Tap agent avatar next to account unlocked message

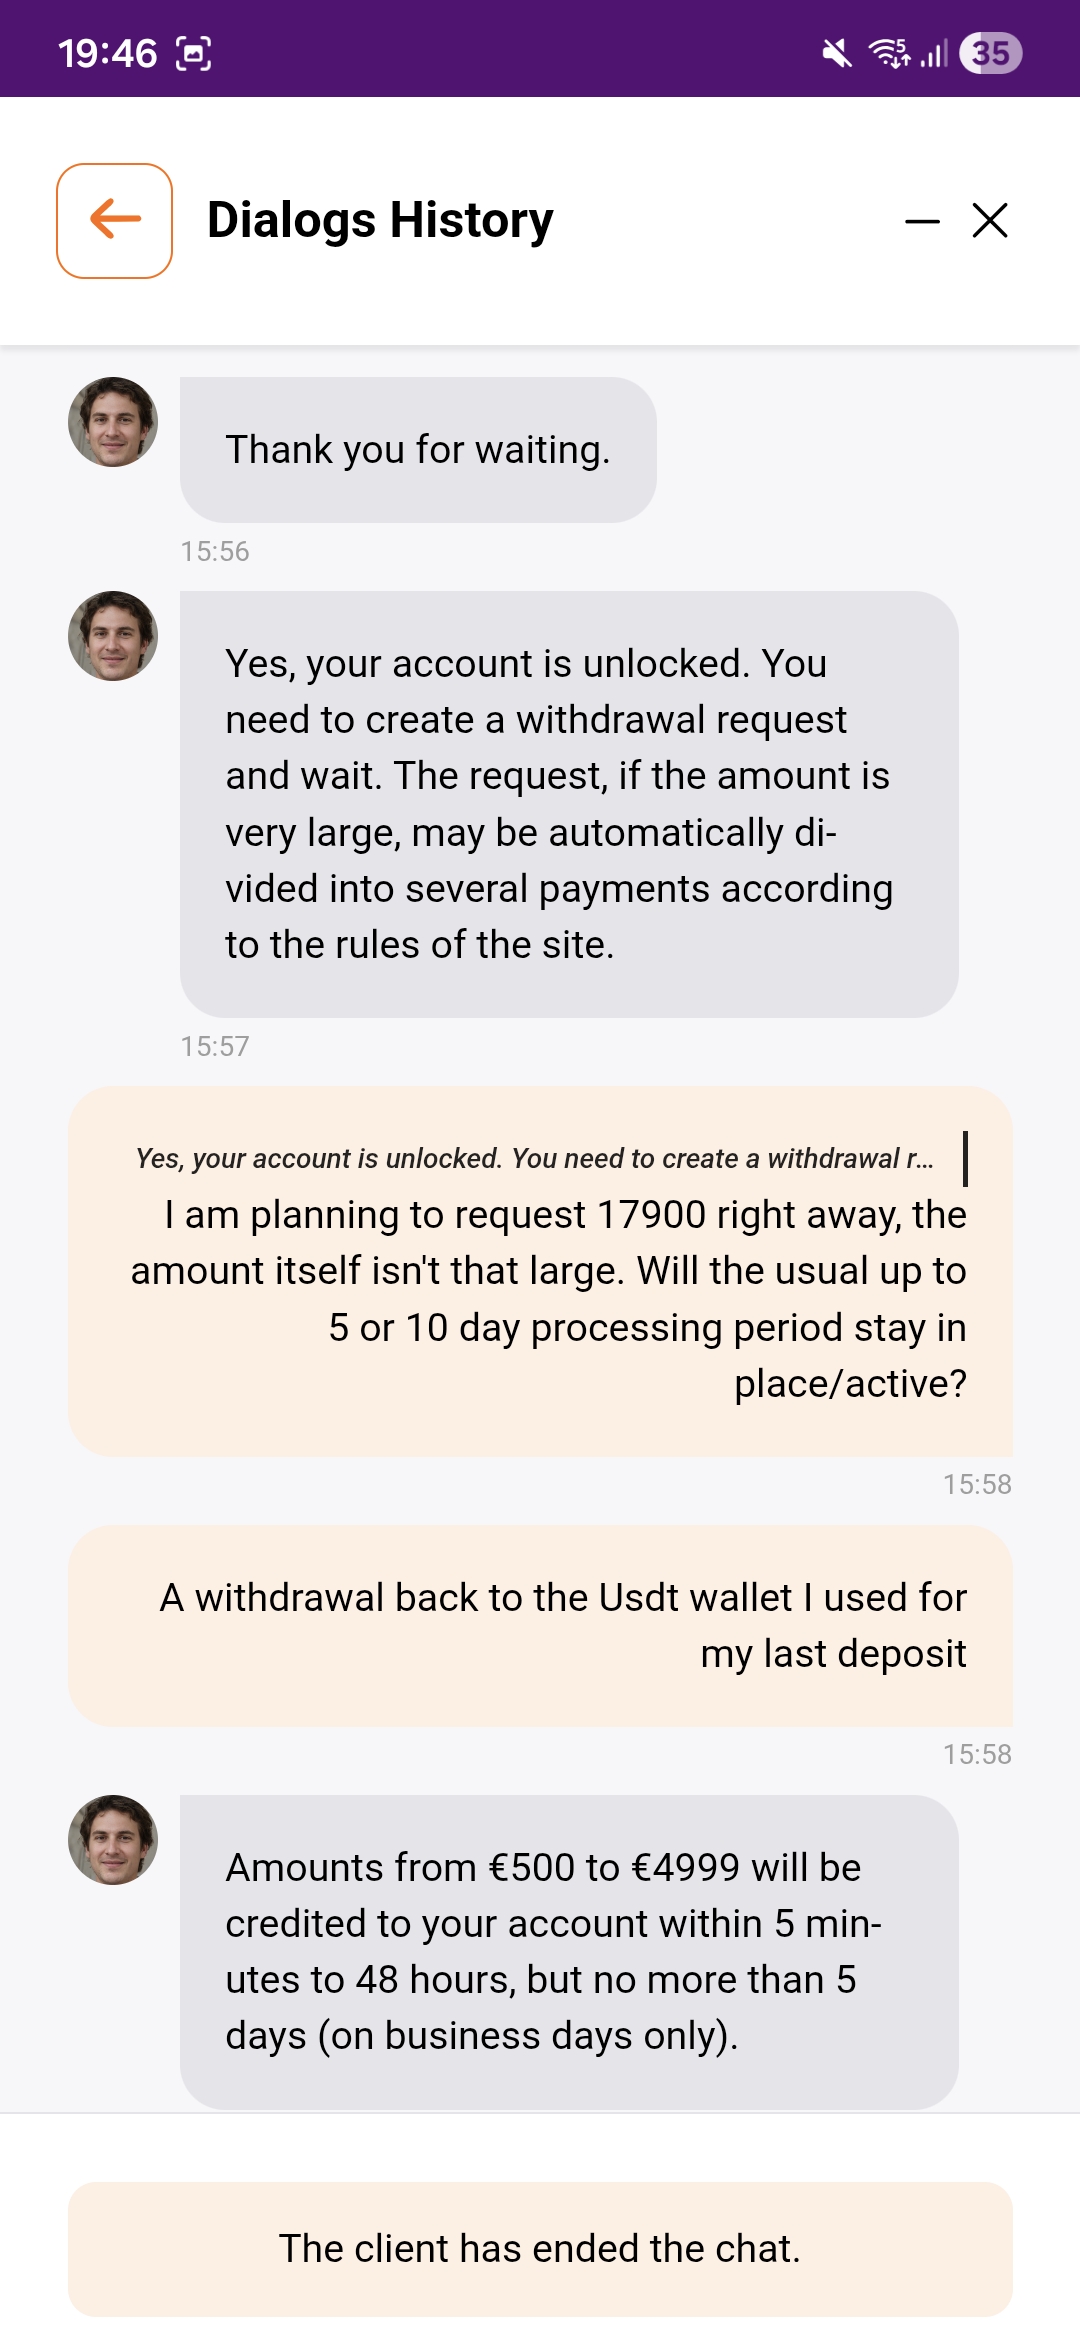tap(113, 636)
